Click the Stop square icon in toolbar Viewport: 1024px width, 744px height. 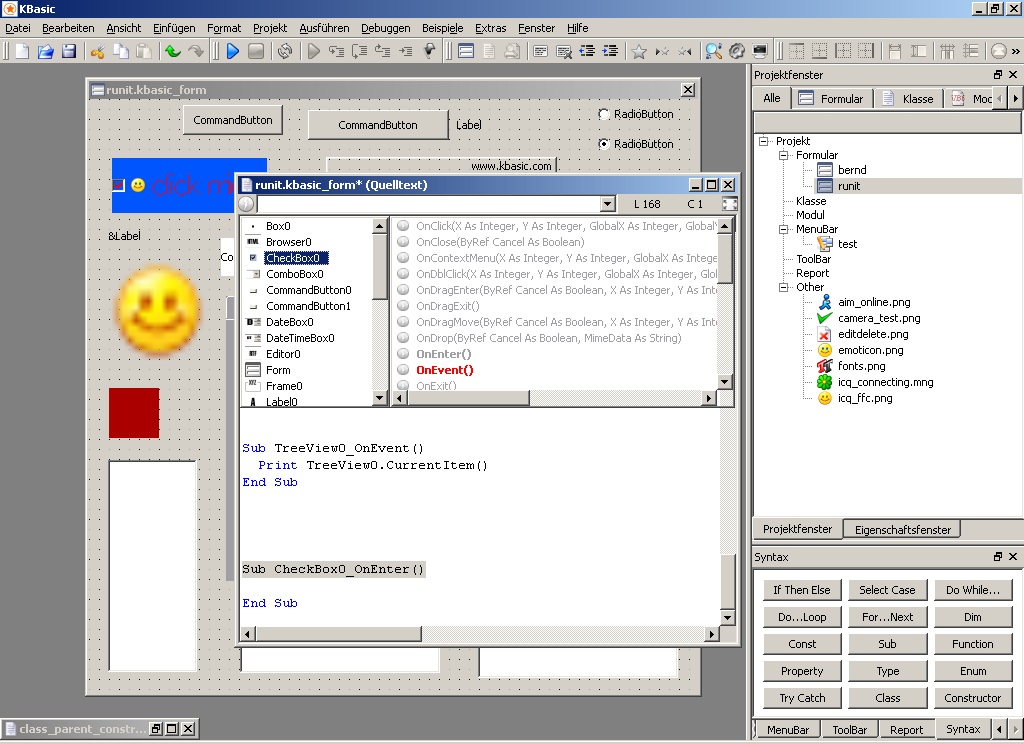click(x=256, y=51)
